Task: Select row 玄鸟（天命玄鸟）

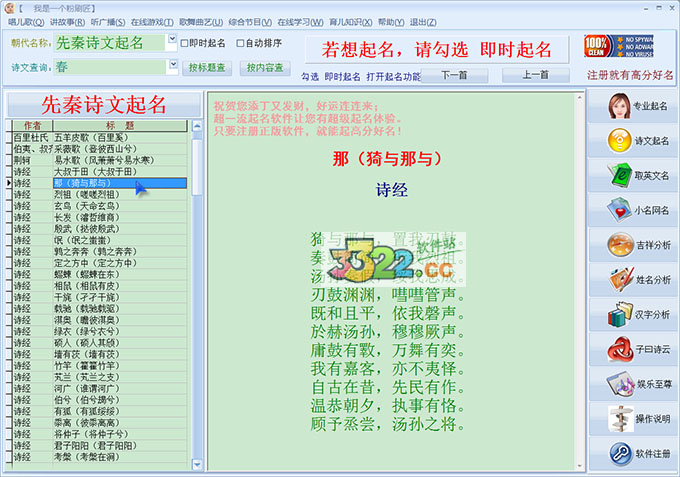Action: (120, 206)
